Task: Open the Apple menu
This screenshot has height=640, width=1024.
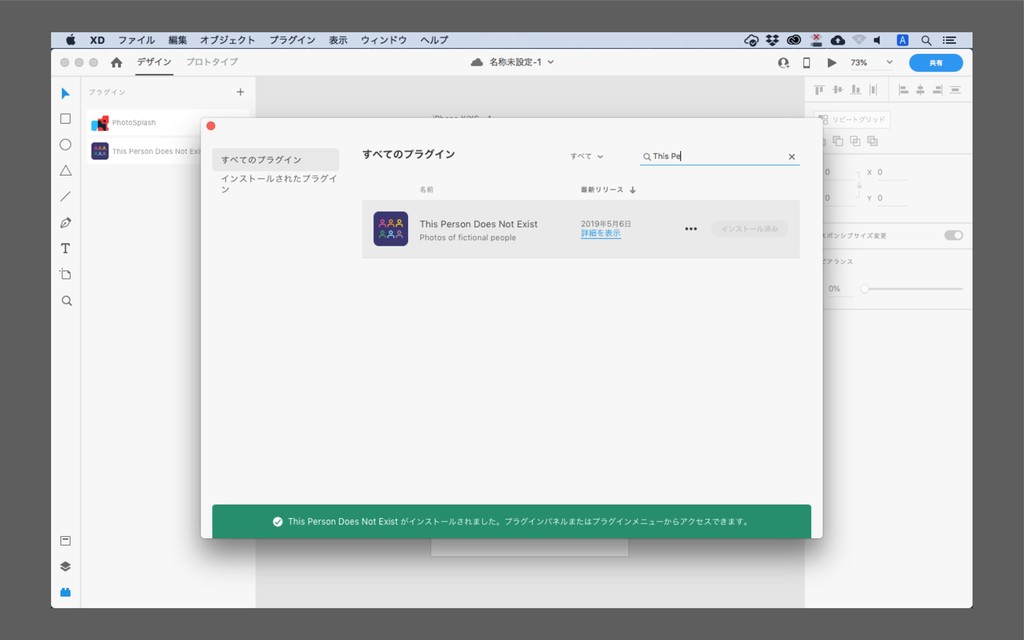Action: (x=71, y=40)
